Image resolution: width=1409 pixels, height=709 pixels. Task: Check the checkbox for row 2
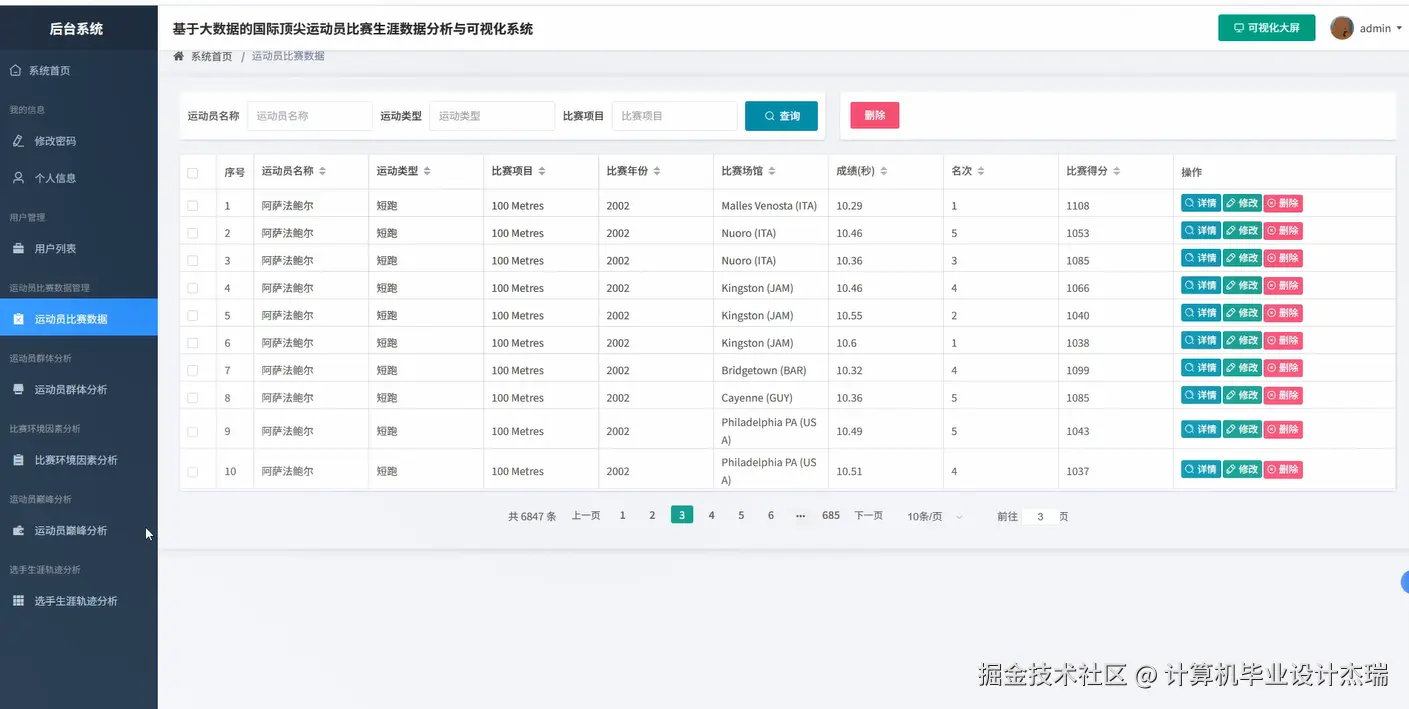(x=193, y=233)
